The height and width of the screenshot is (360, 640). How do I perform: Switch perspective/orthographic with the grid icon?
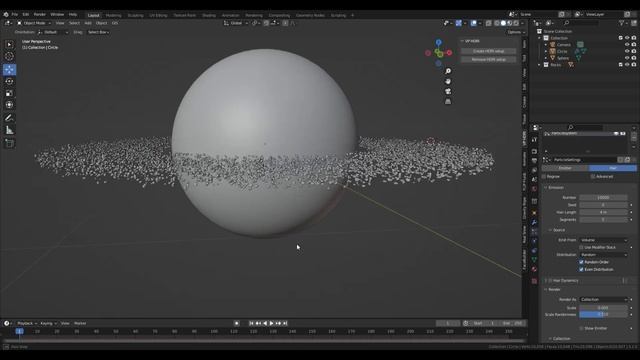point(448,101)
